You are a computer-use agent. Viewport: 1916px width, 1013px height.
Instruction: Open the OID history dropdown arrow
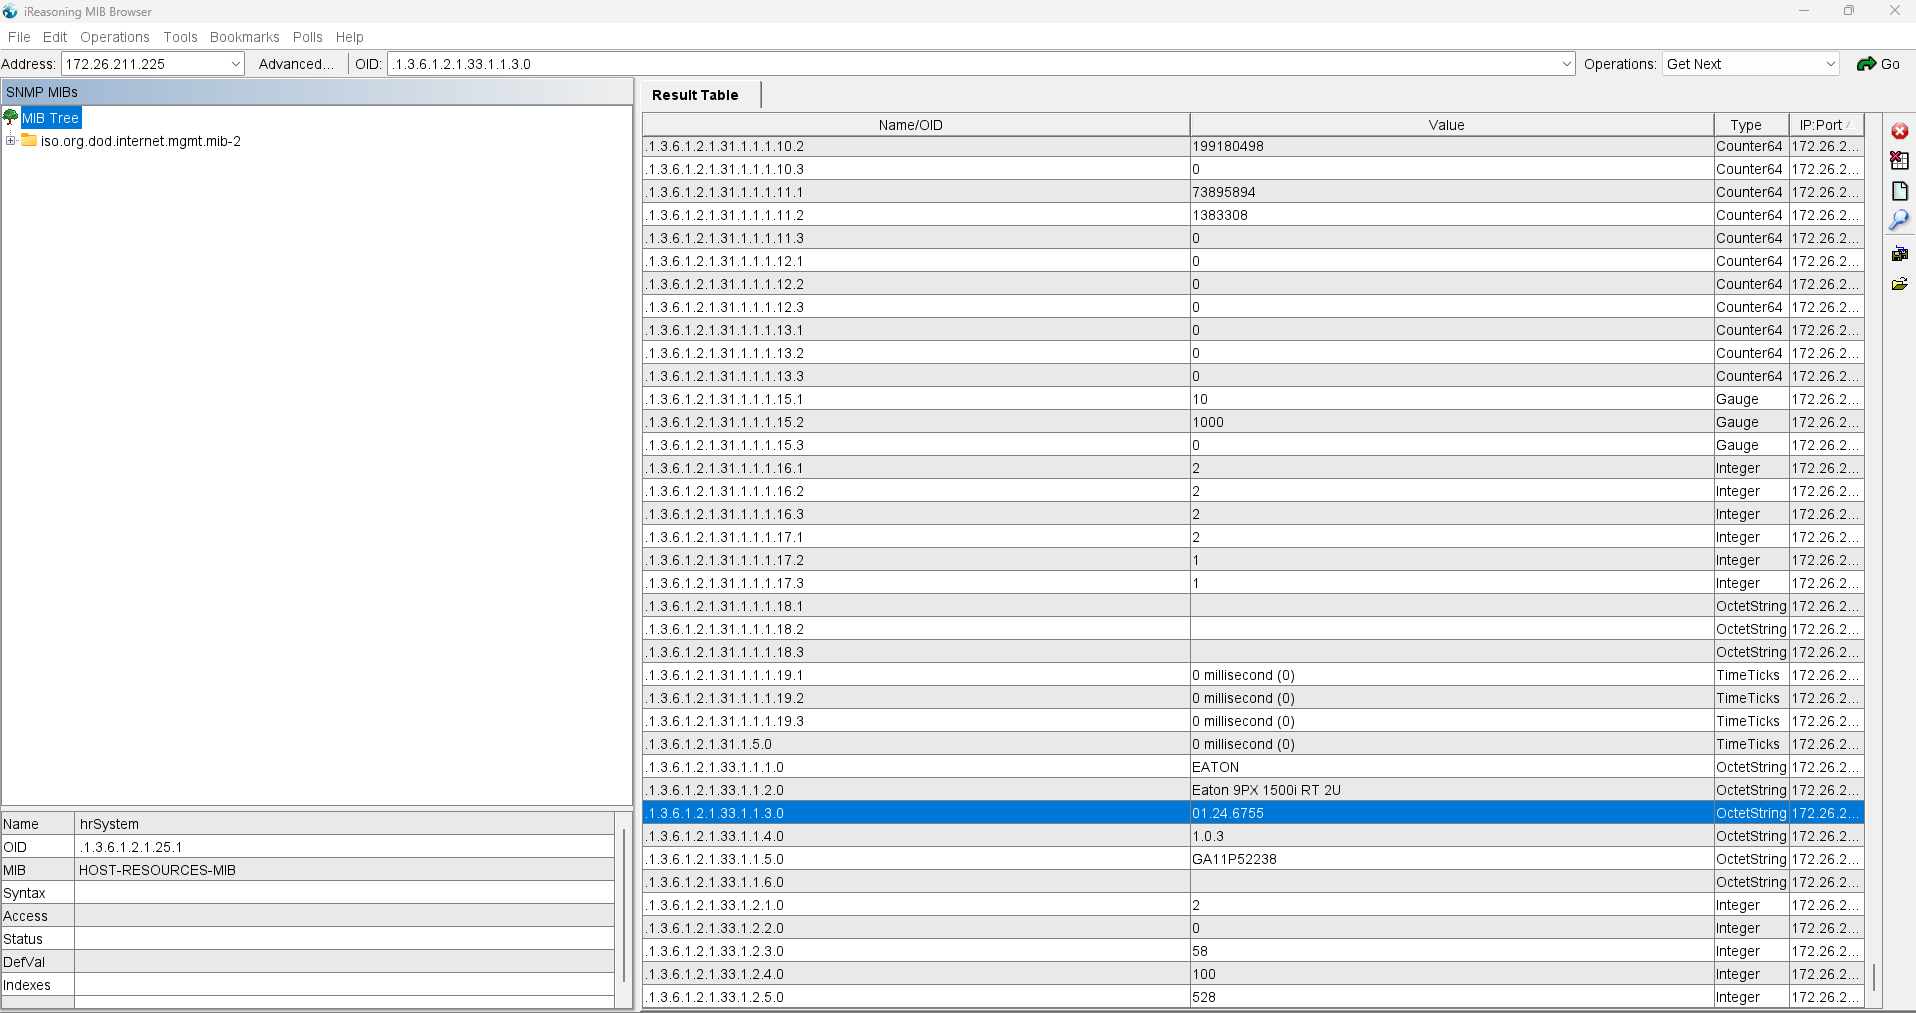click(x=1566, y=64)
